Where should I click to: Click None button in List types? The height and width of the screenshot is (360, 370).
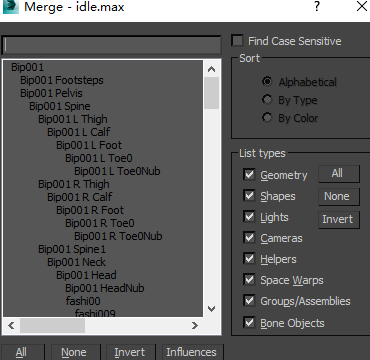339,196
